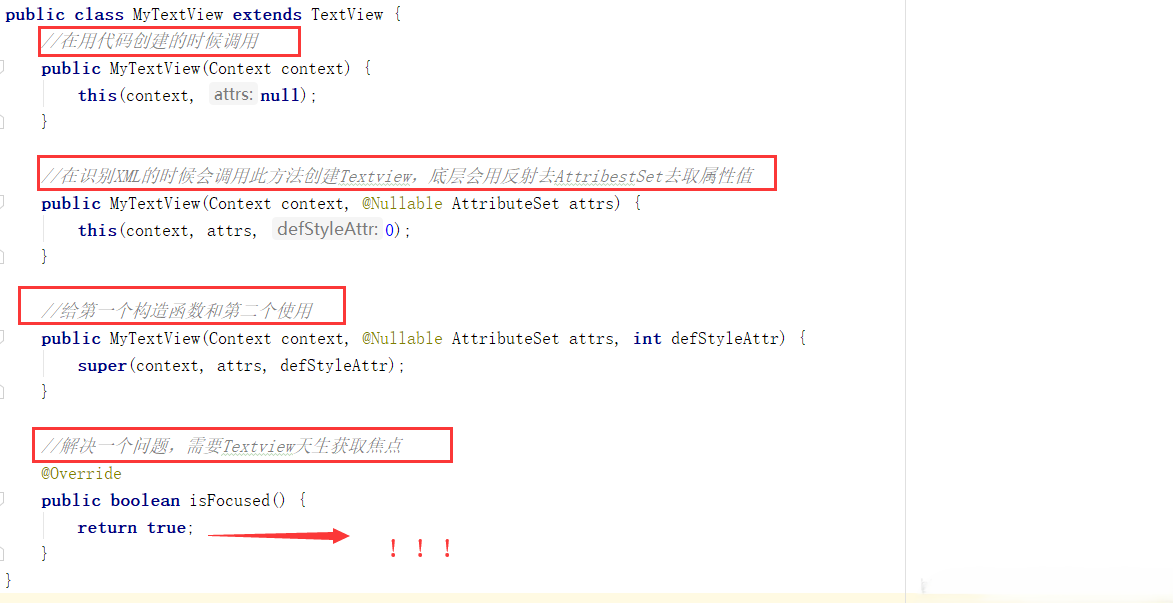
Task: Click the attrs: inlay parameter hint
Action: pos(233,95)
